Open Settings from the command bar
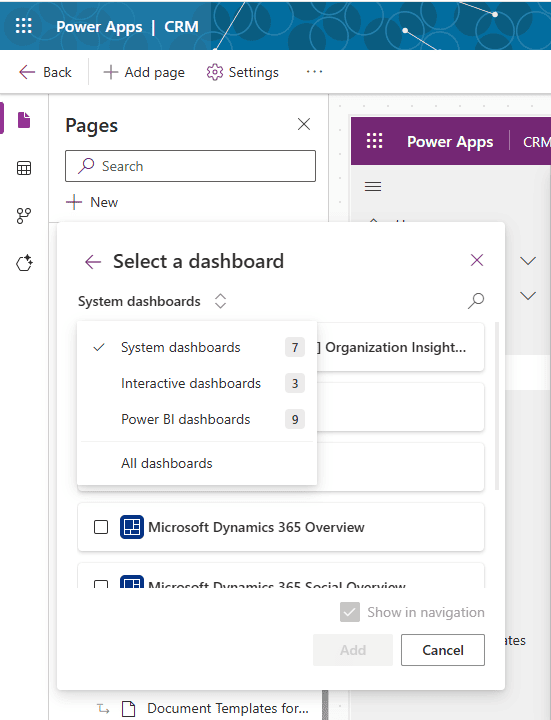Screen dimensions: 551x720 coord(242,72)
